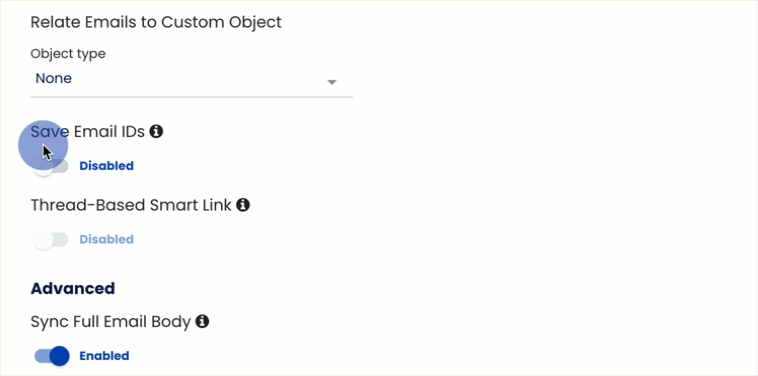758x376 pixels.
Task: Click the Relate Emails to Custom Object heading
Action: 156,22
